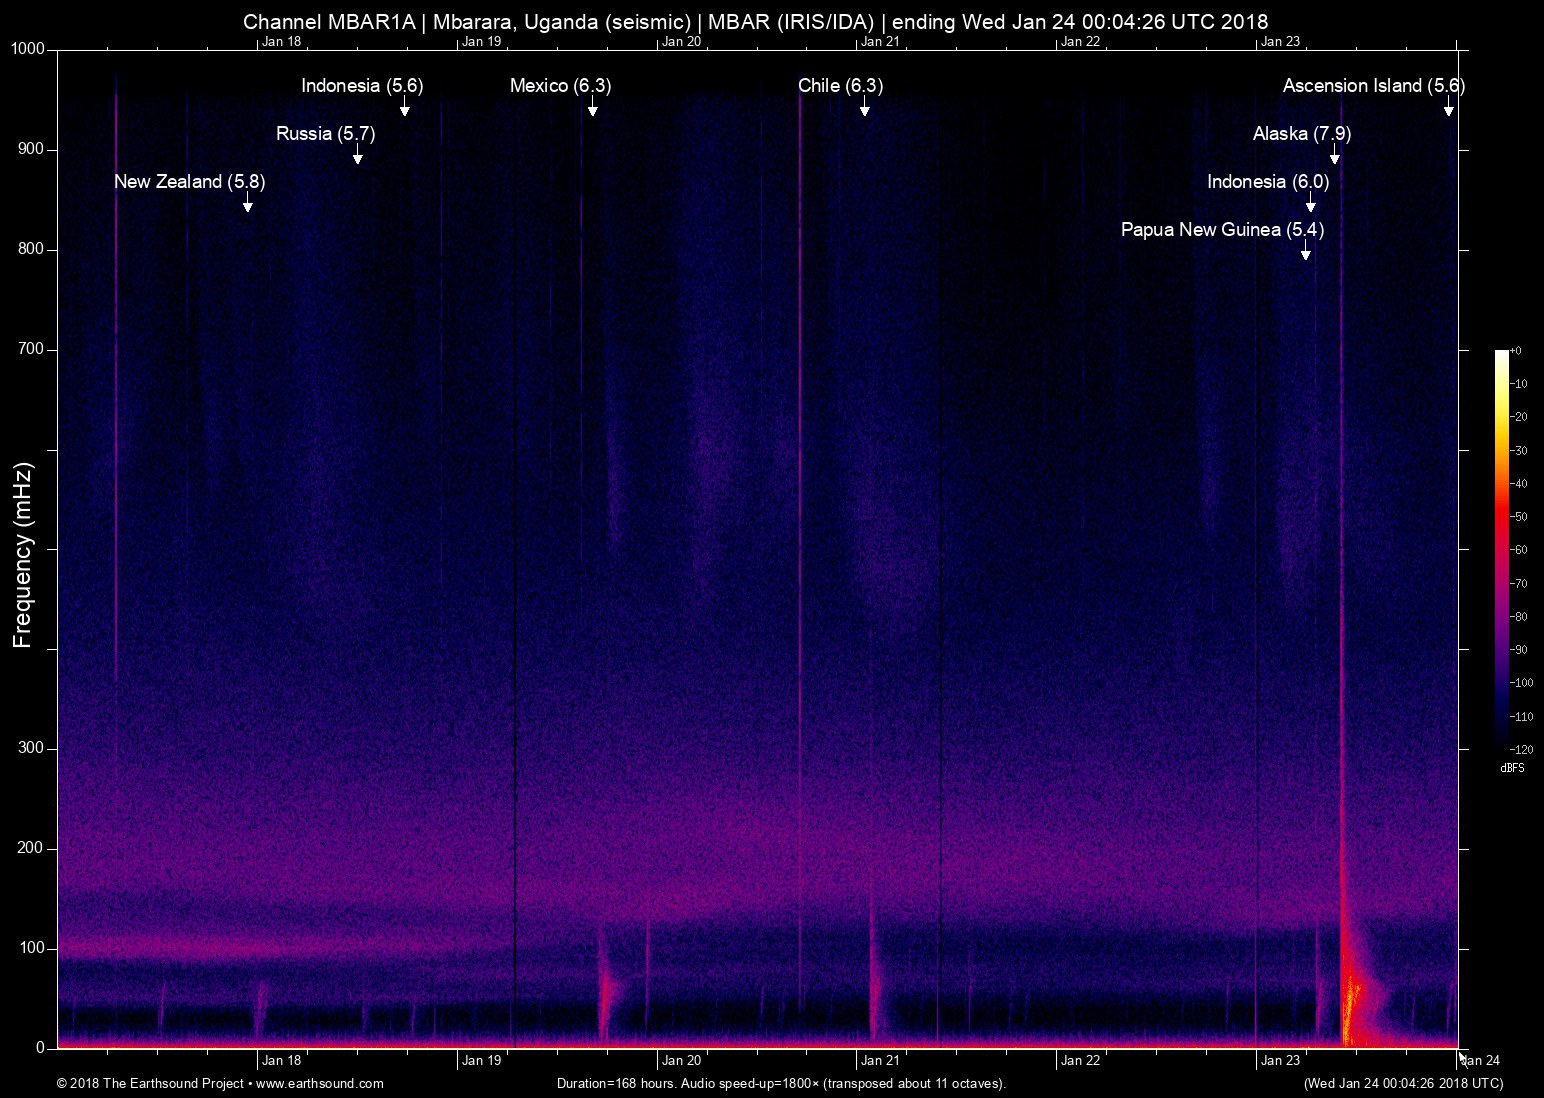1544x1098 pixels.
Task: Click the arrow marker under Alaska (7.9)
Action: coord(1334,156)
